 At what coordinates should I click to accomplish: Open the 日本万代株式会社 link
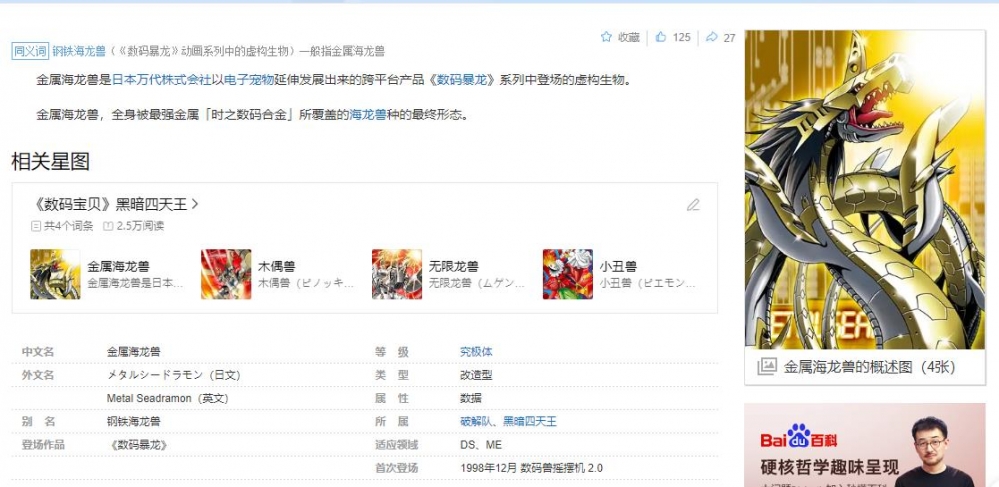click(x=162, y=80)
